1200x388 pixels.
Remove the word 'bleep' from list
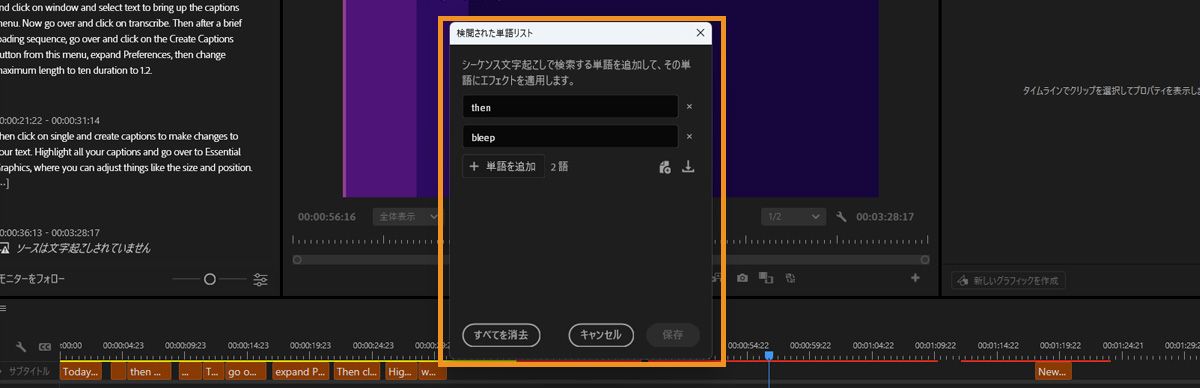(689, 136)
